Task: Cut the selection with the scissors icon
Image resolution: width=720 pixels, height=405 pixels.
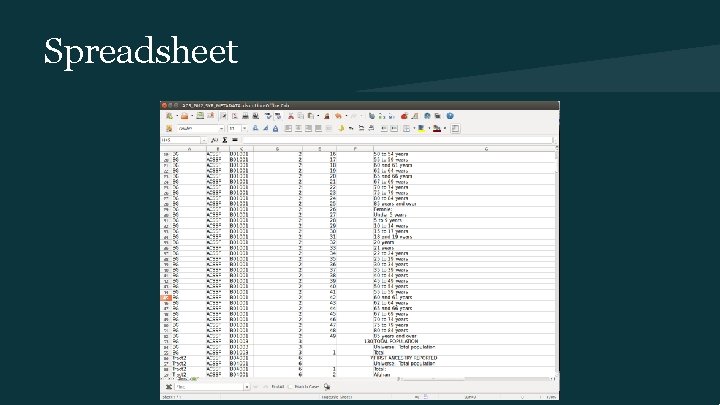Action: 291,116
